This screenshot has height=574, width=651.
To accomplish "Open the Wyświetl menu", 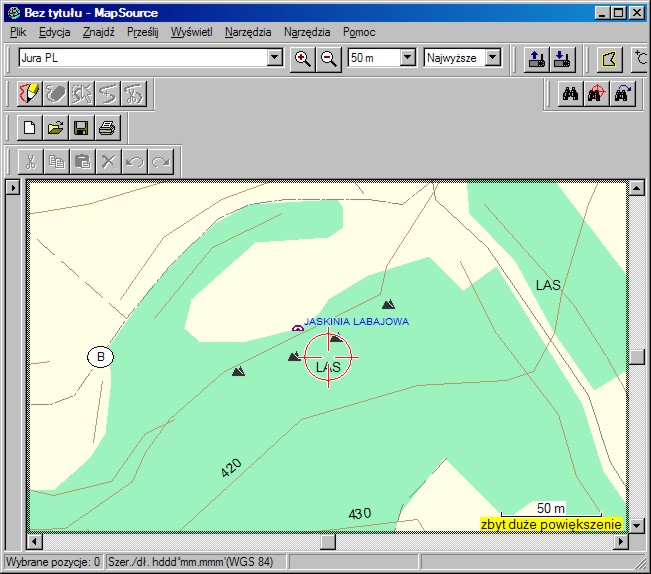I will [191, 32].
